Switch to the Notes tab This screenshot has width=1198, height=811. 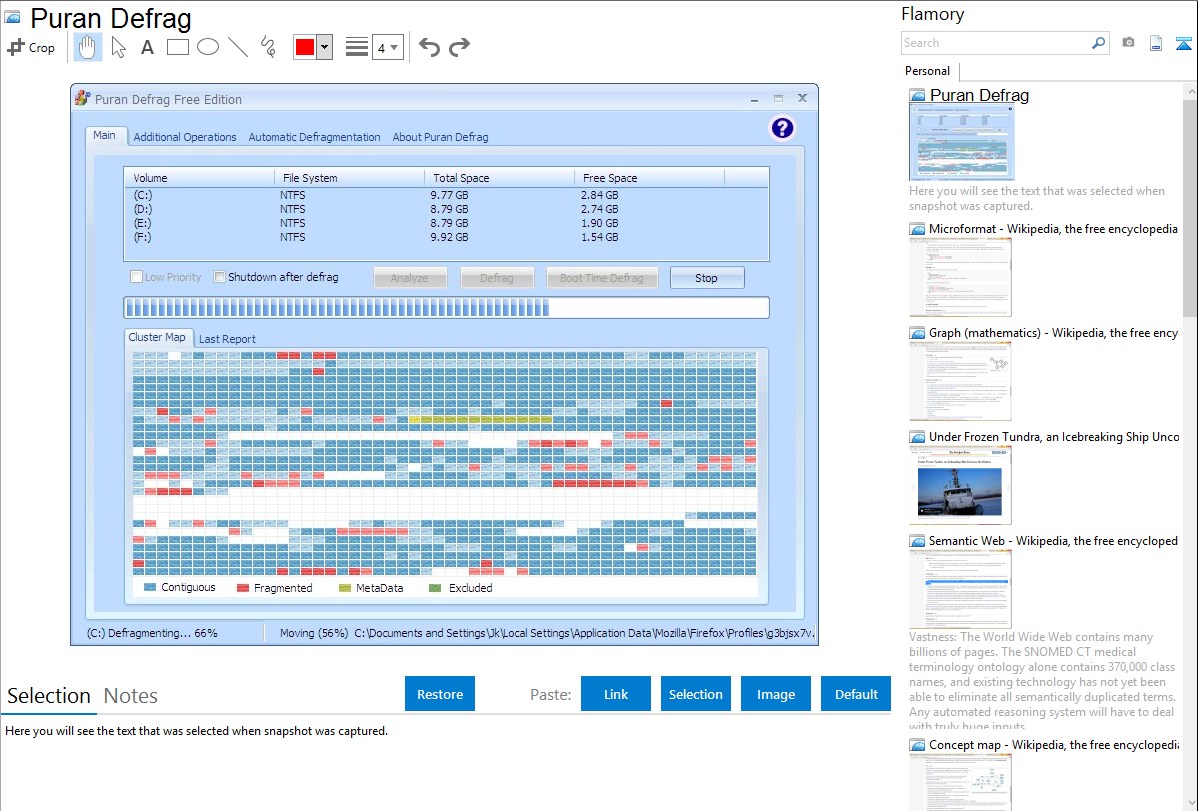[131, 696]
